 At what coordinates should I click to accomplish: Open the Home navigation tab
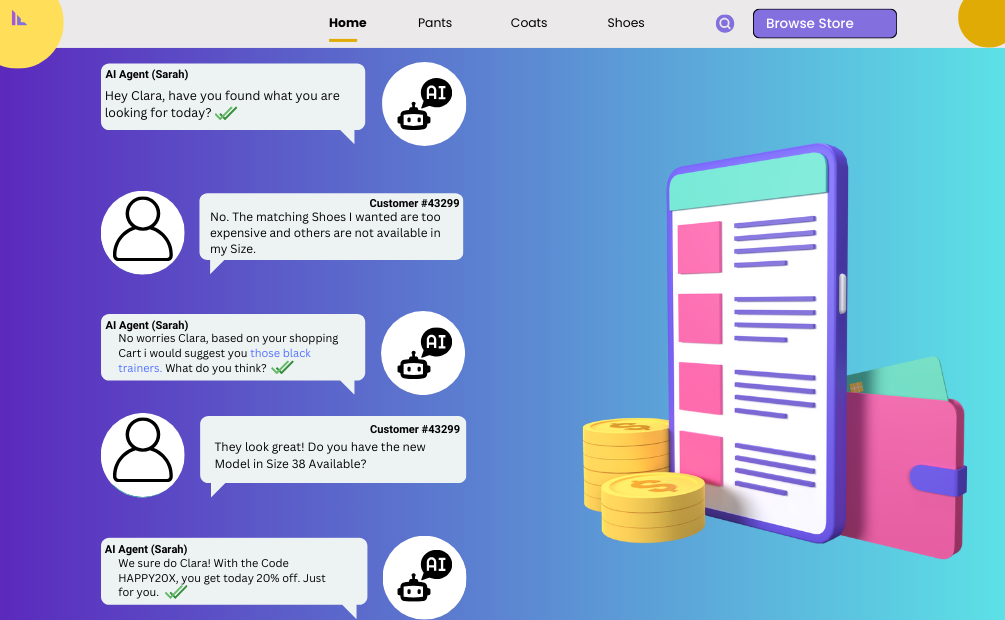pos(347,23)
